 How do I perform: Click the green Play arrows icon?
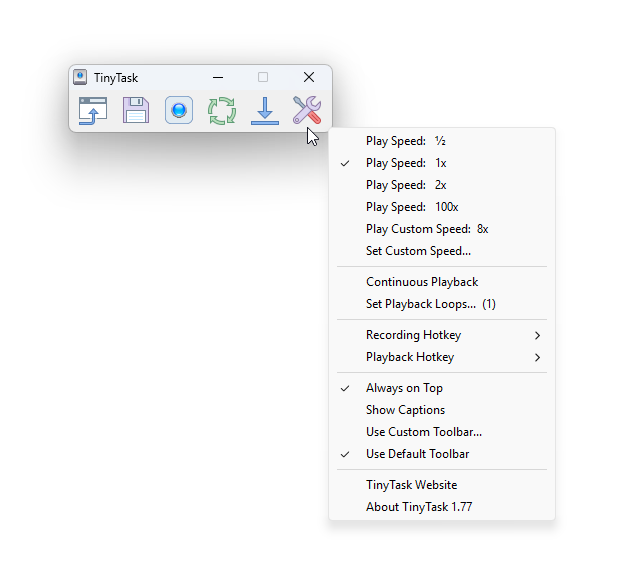pyautogui.click(x=222, y=111)
